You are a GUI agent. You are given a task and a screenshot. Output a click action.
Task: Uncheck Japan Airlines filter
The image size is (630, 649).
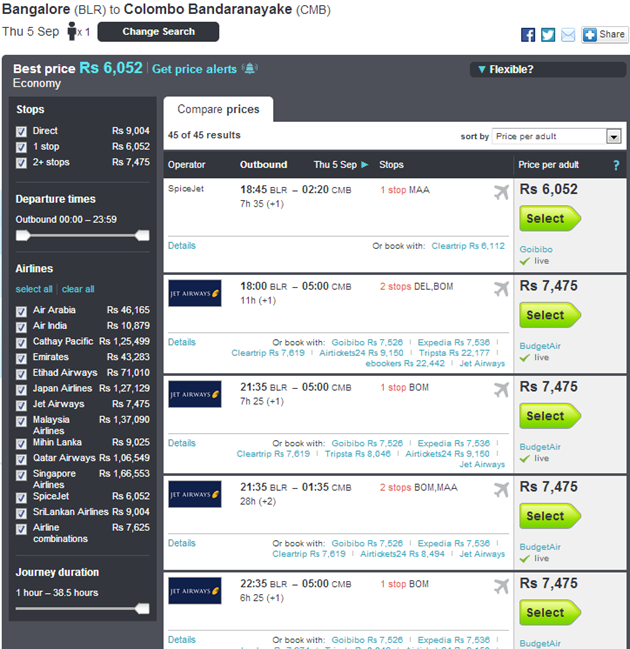(21, 390)
